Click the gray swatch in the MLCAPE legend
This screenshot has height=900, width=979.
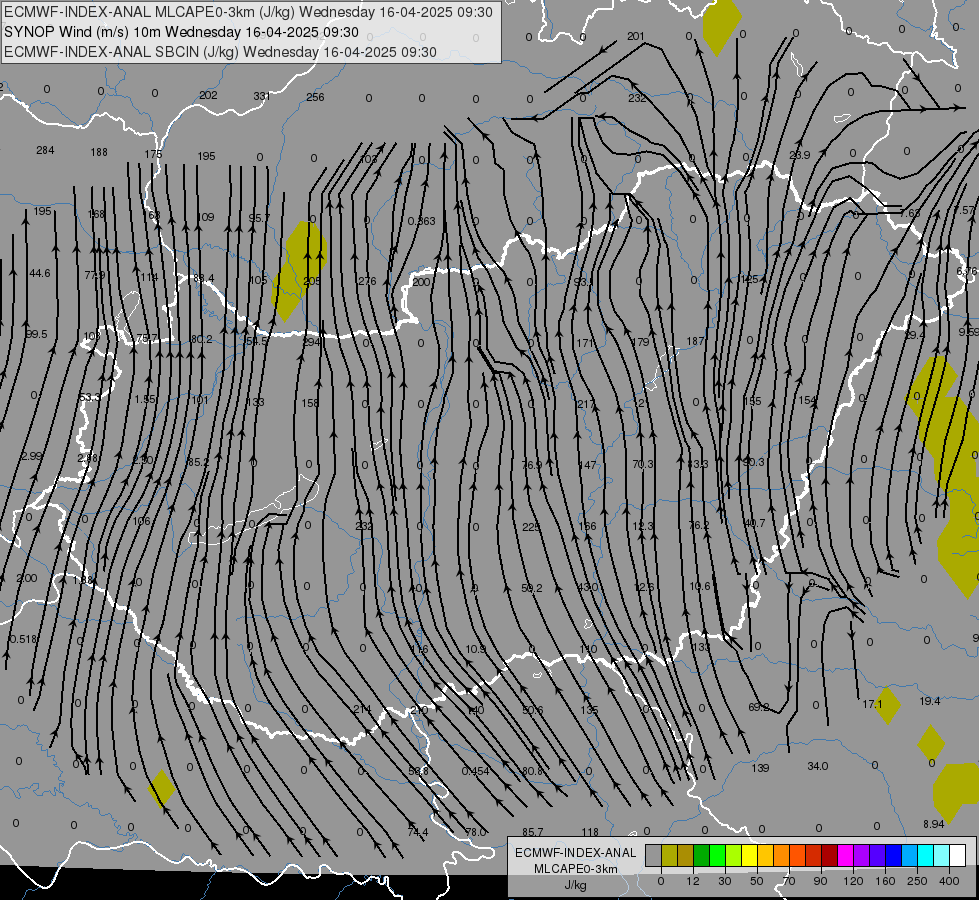tap(653, 855)
